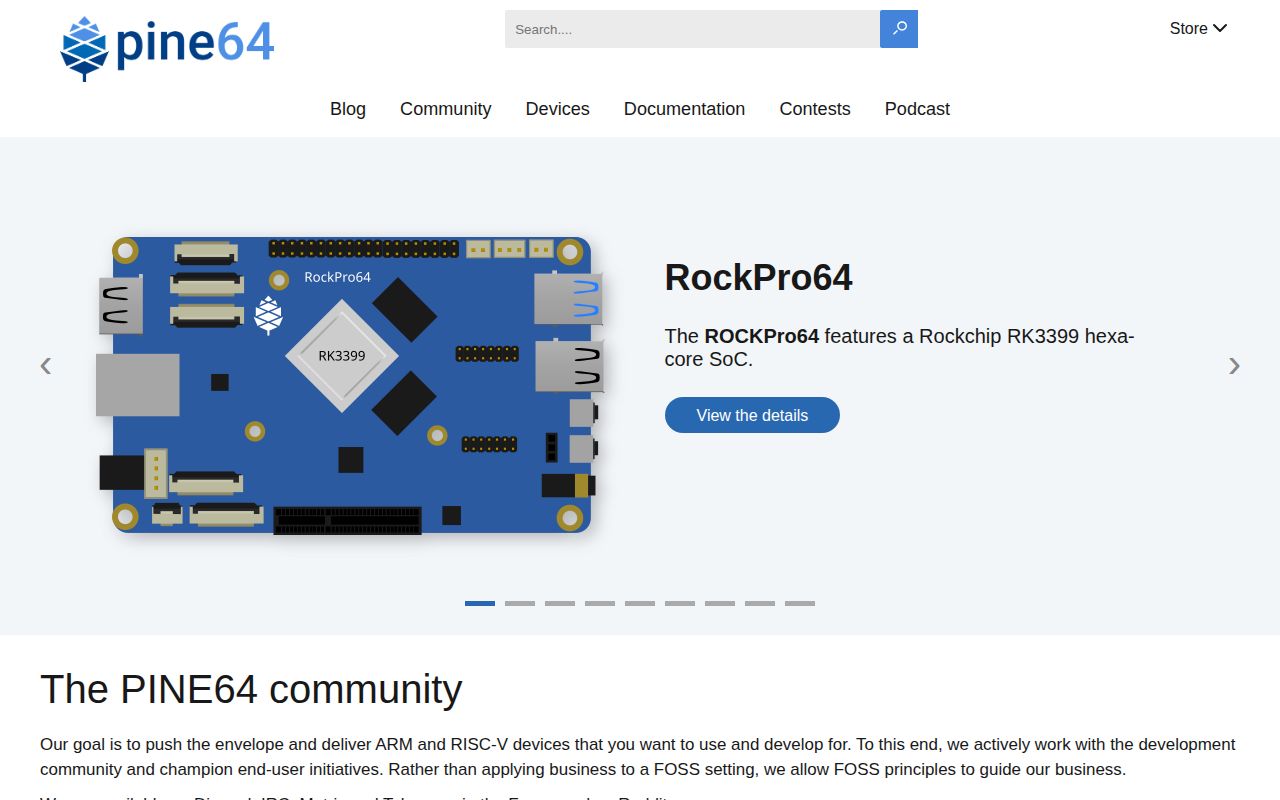Open the Devices navigation menu
The image size is (1280, 800).
(x=557, y=109)
